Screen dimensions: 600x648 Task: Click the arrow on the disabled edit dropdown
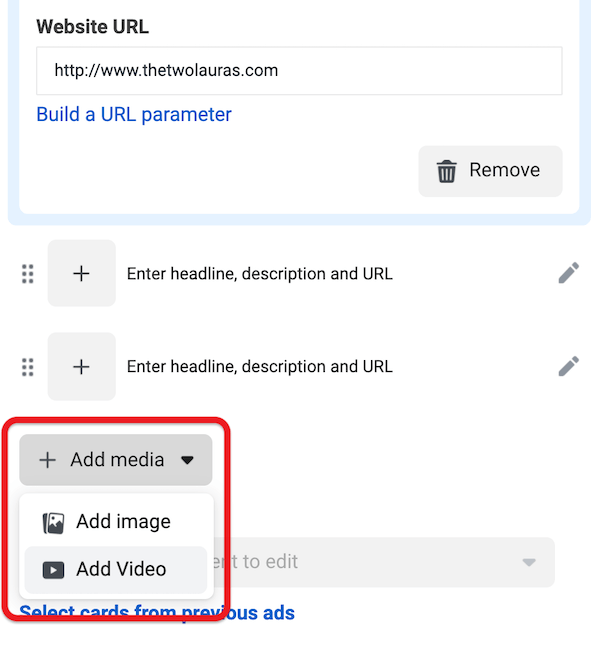(529, 563)
